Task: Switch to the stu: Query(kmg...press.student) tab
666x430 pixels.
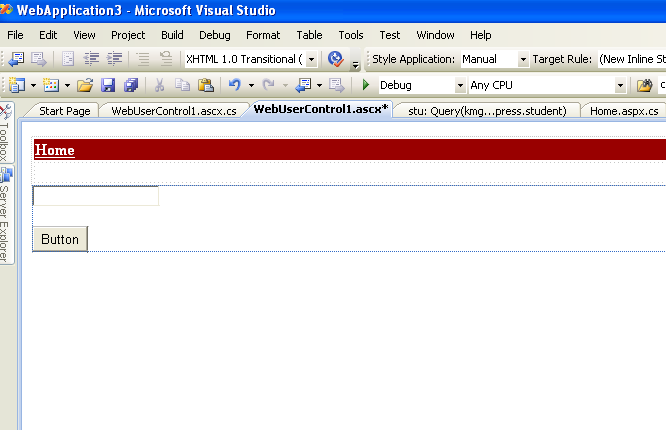Action: click(487, 111)
